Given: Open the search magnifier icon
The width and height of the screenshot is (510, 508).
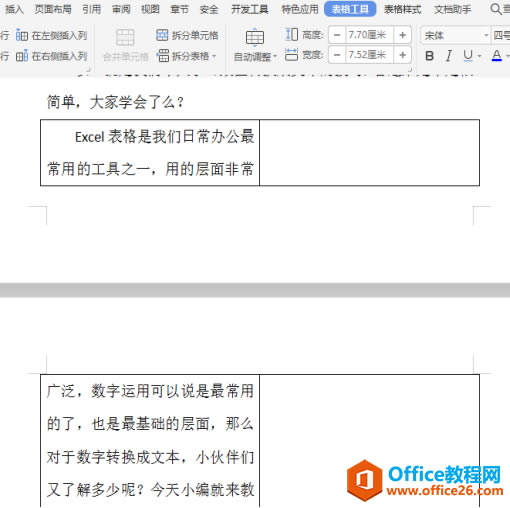Looking at the screenshot, I should 496,9.
